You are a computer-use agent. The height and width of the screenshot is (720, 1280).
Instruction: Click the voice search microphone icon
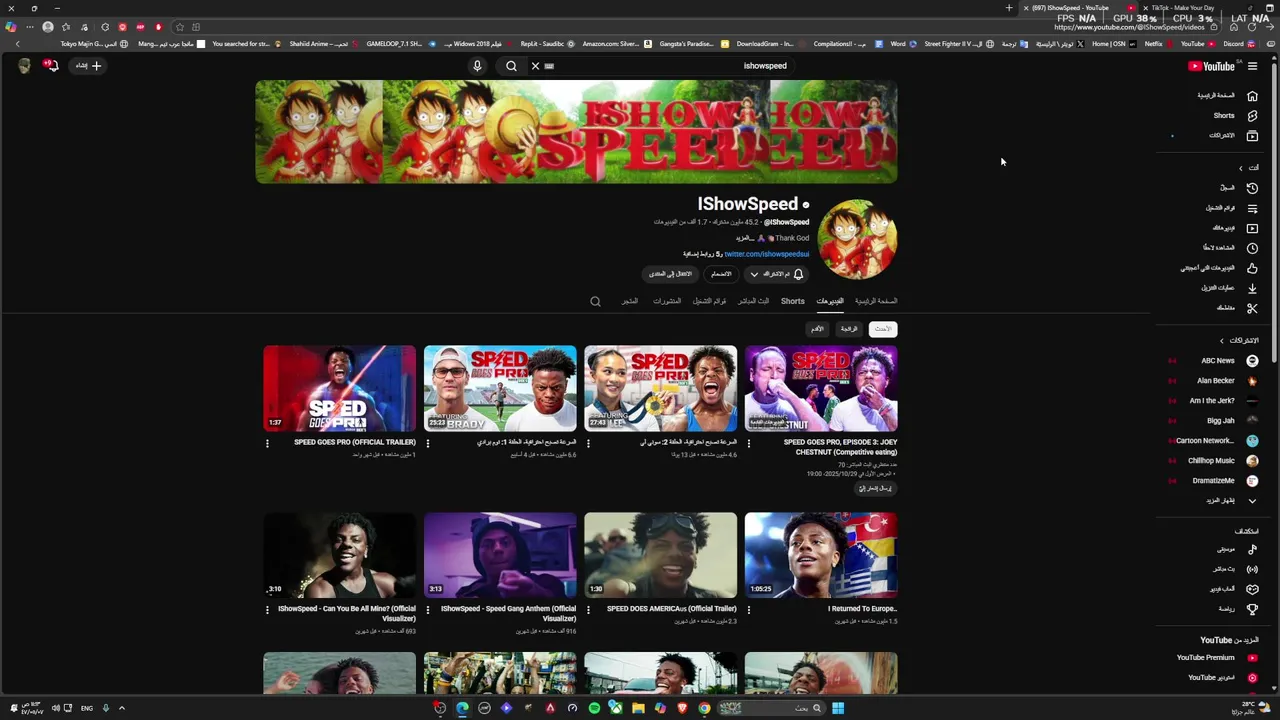477,66
